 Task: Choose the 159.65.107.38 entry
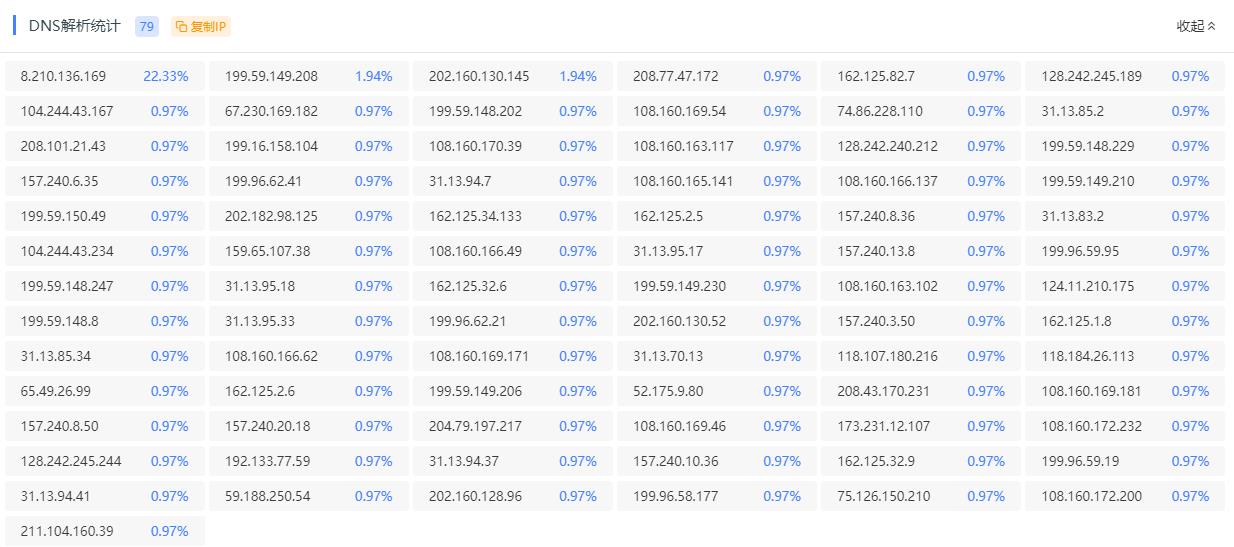point(267,251)
